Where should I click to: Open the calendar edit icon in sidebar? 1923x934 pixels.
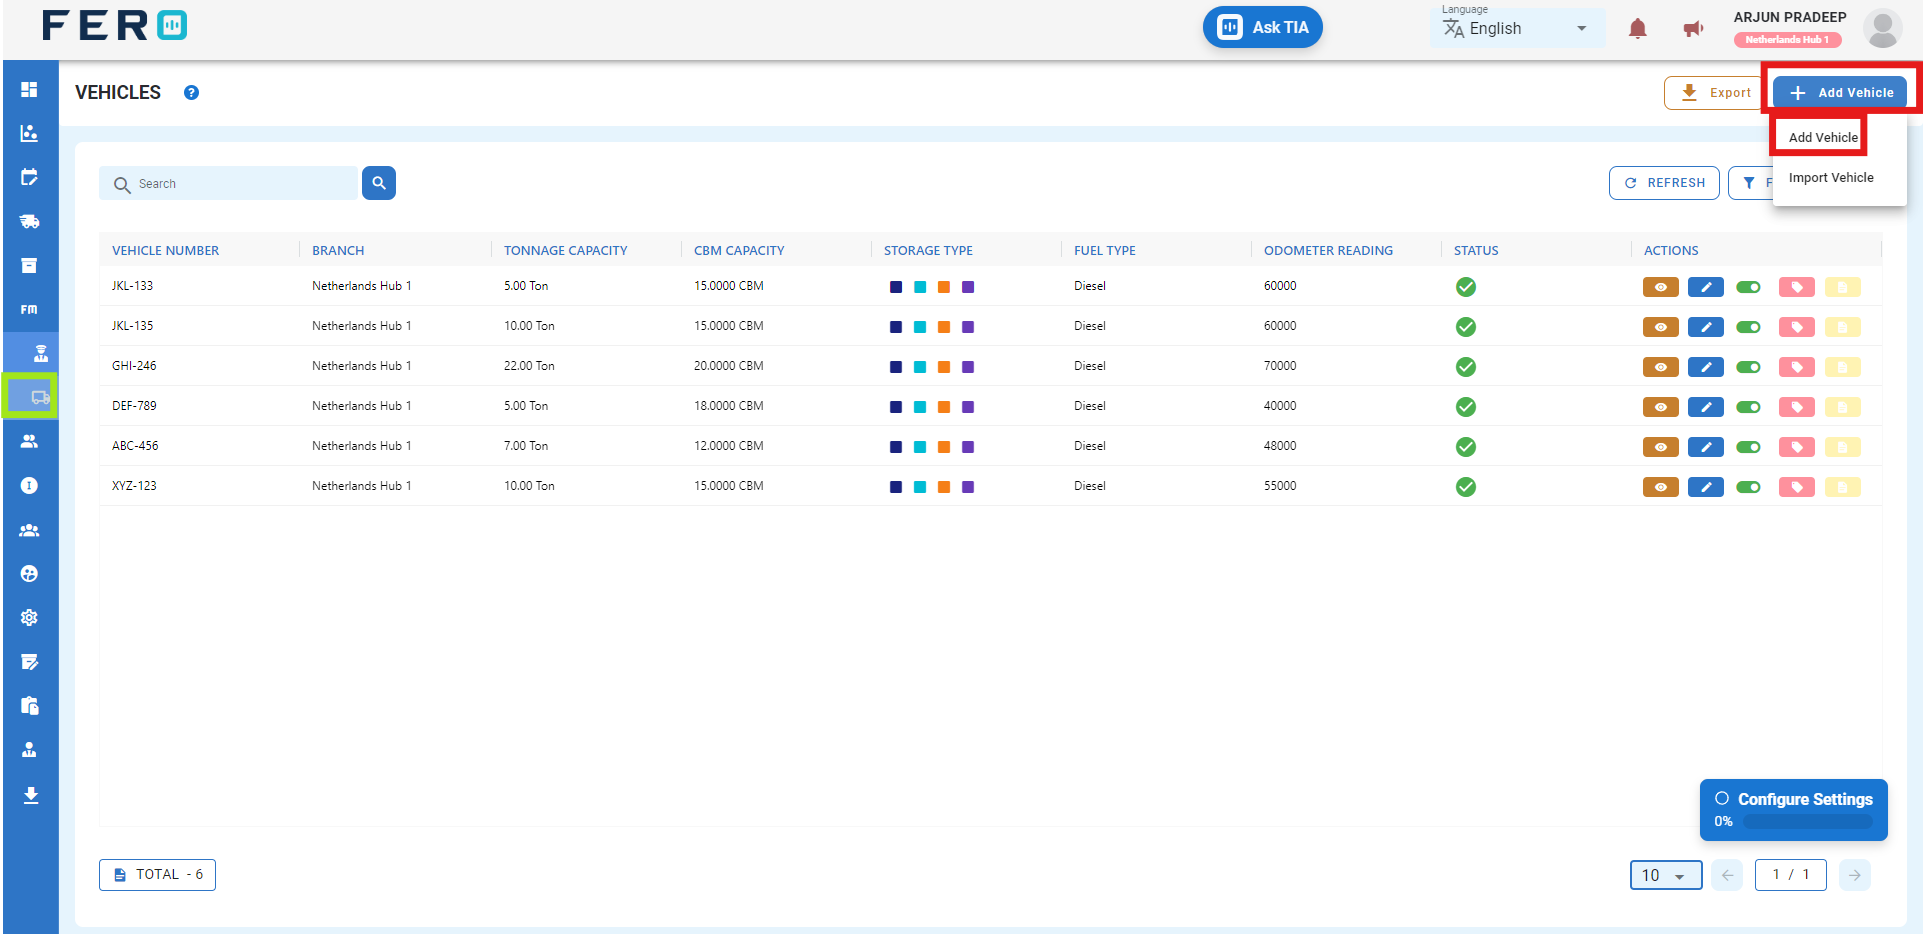29,177
